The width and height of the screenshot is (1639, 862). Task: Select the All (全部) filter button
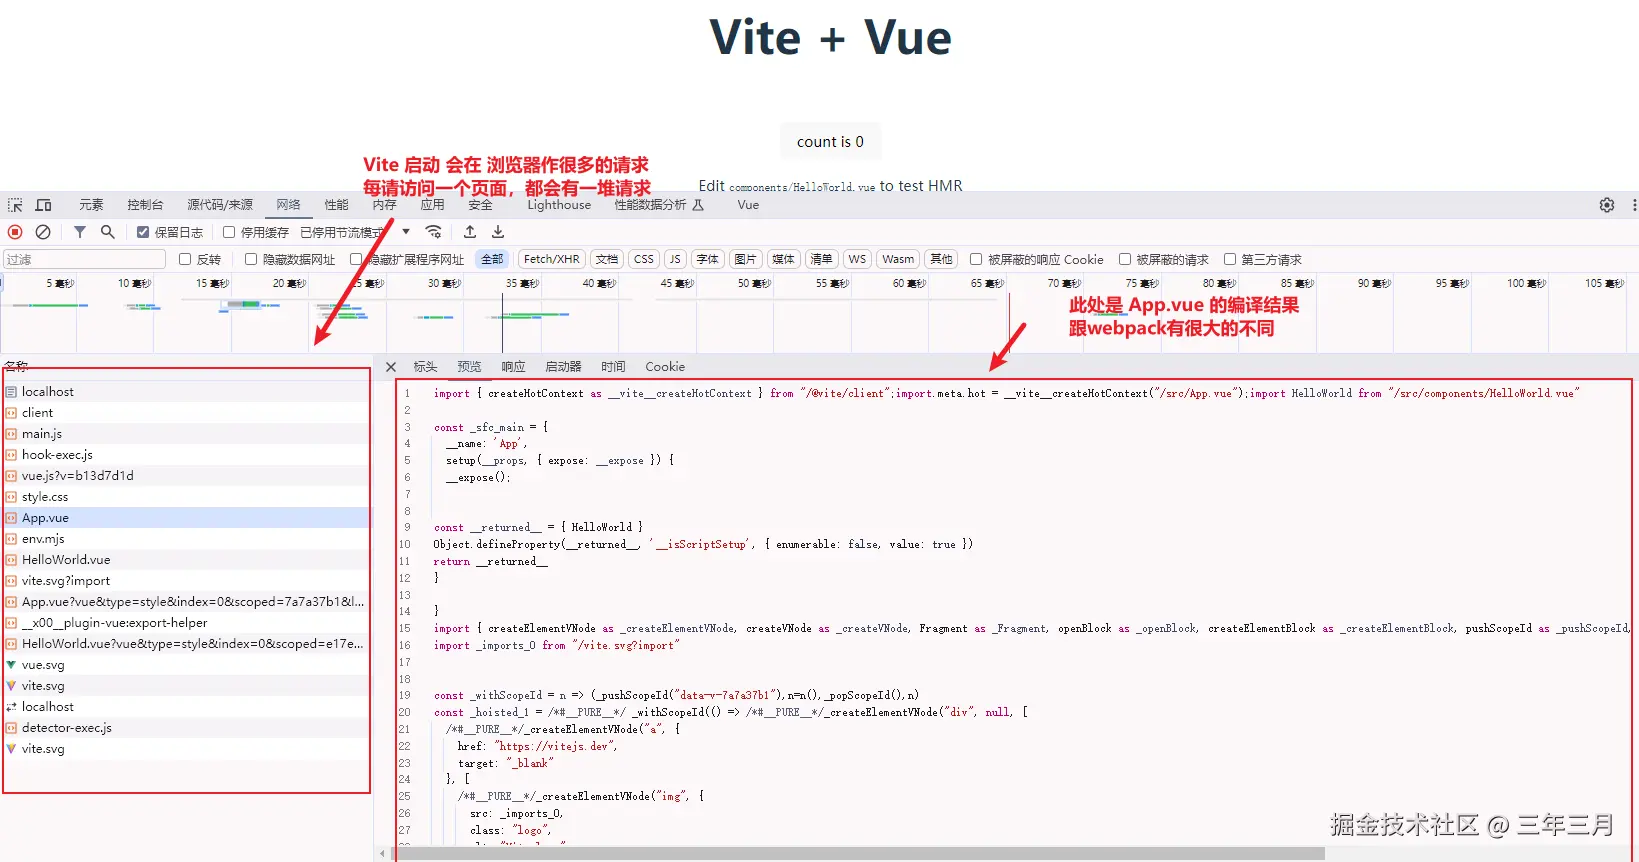492,259
